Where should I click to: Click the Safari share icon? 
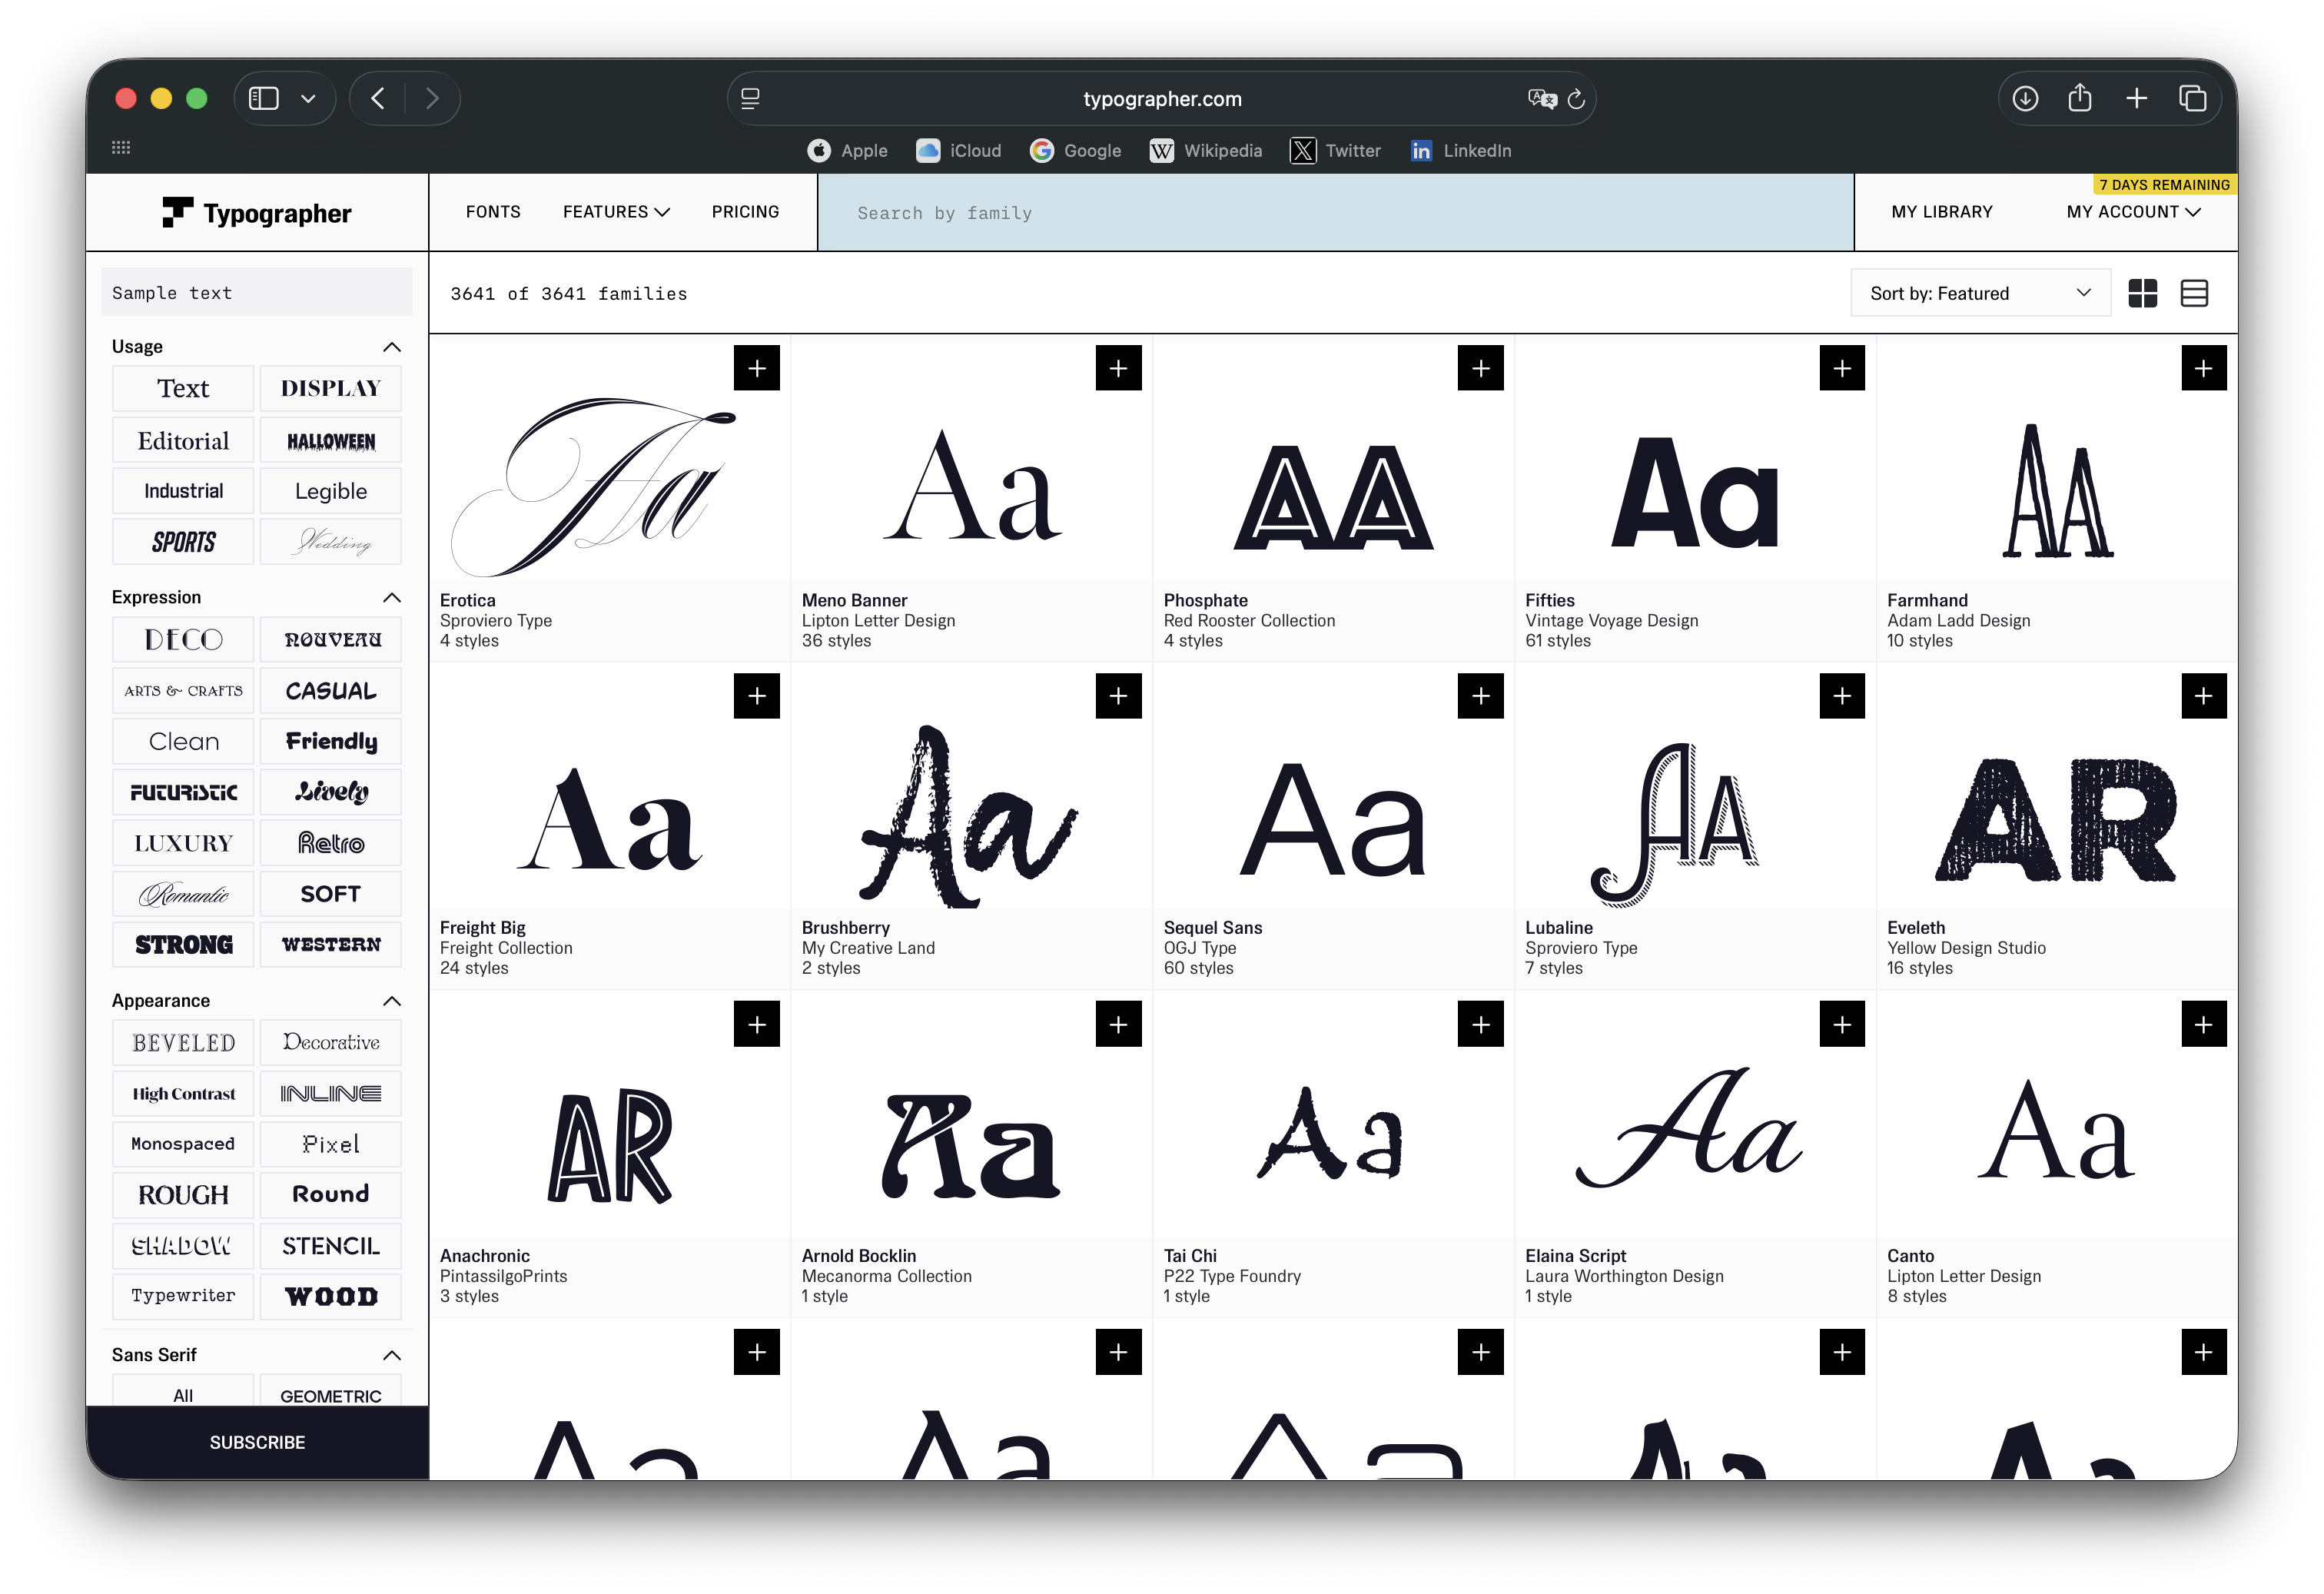[x=2080, y=98]
